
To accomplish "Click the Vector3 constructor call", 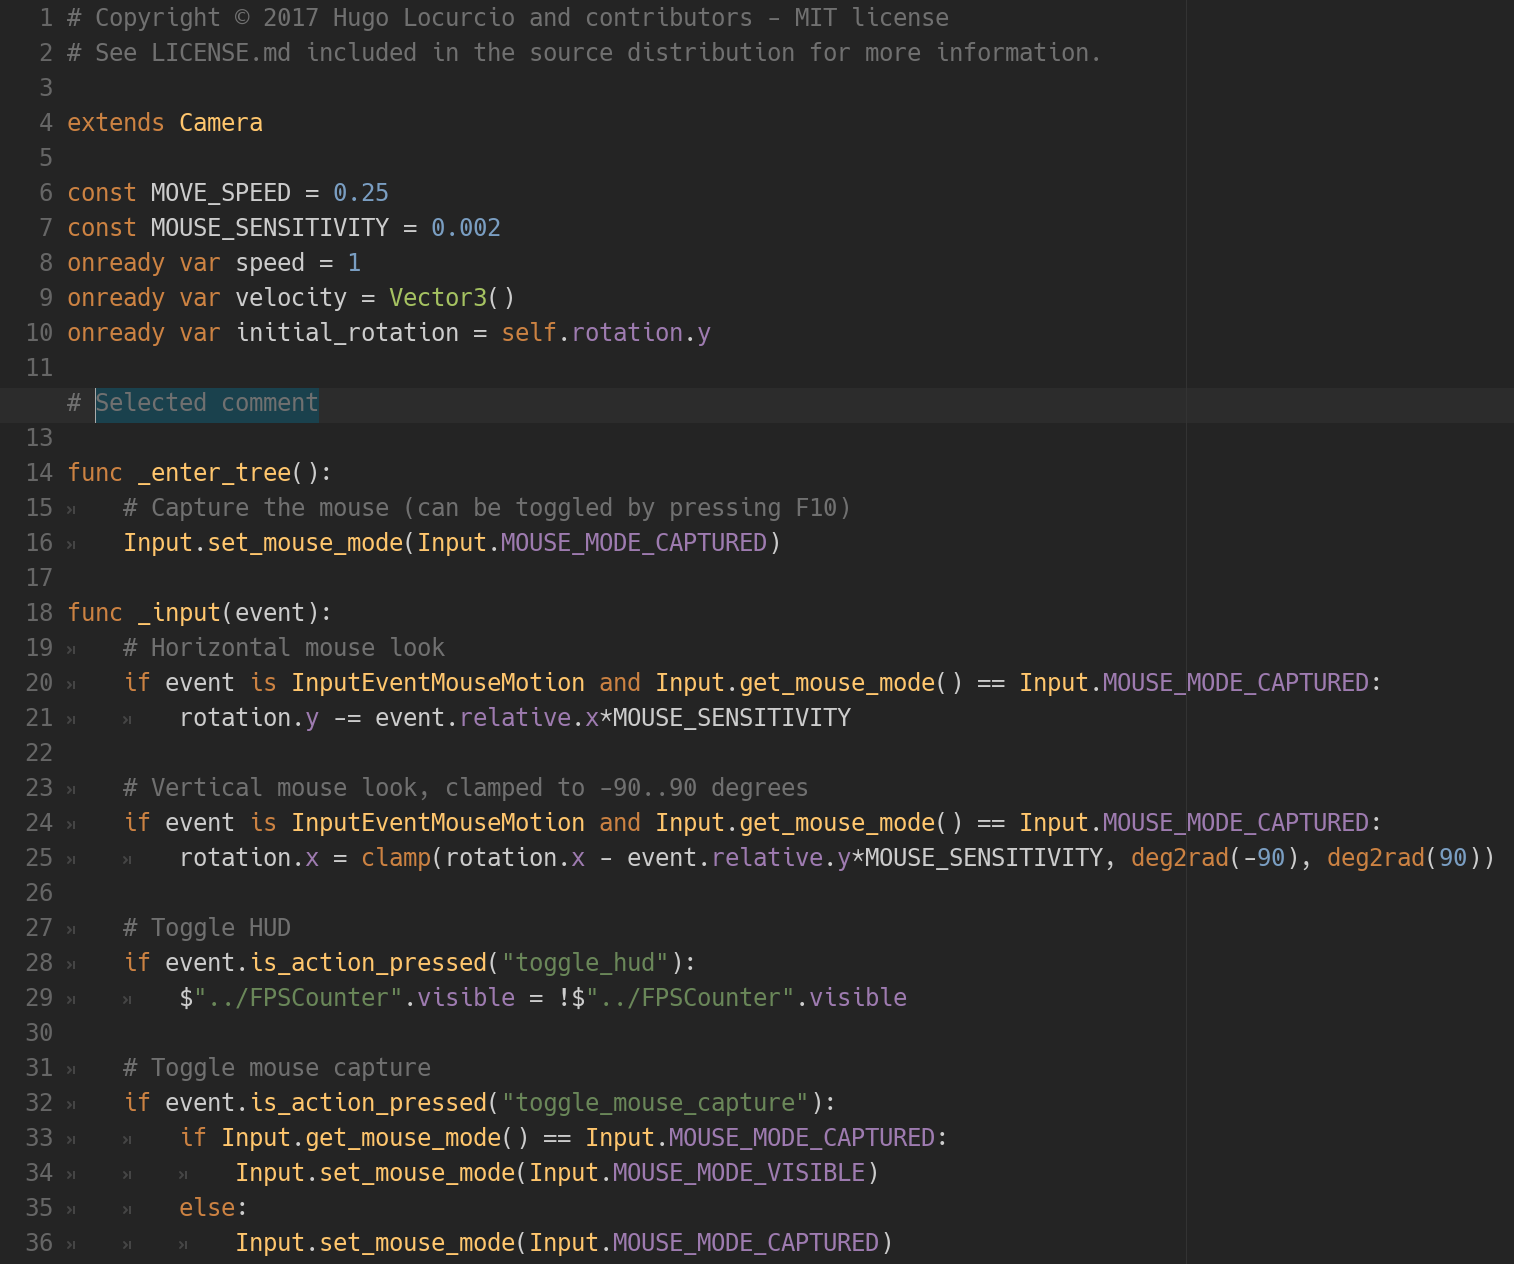I will coord(437,298).
